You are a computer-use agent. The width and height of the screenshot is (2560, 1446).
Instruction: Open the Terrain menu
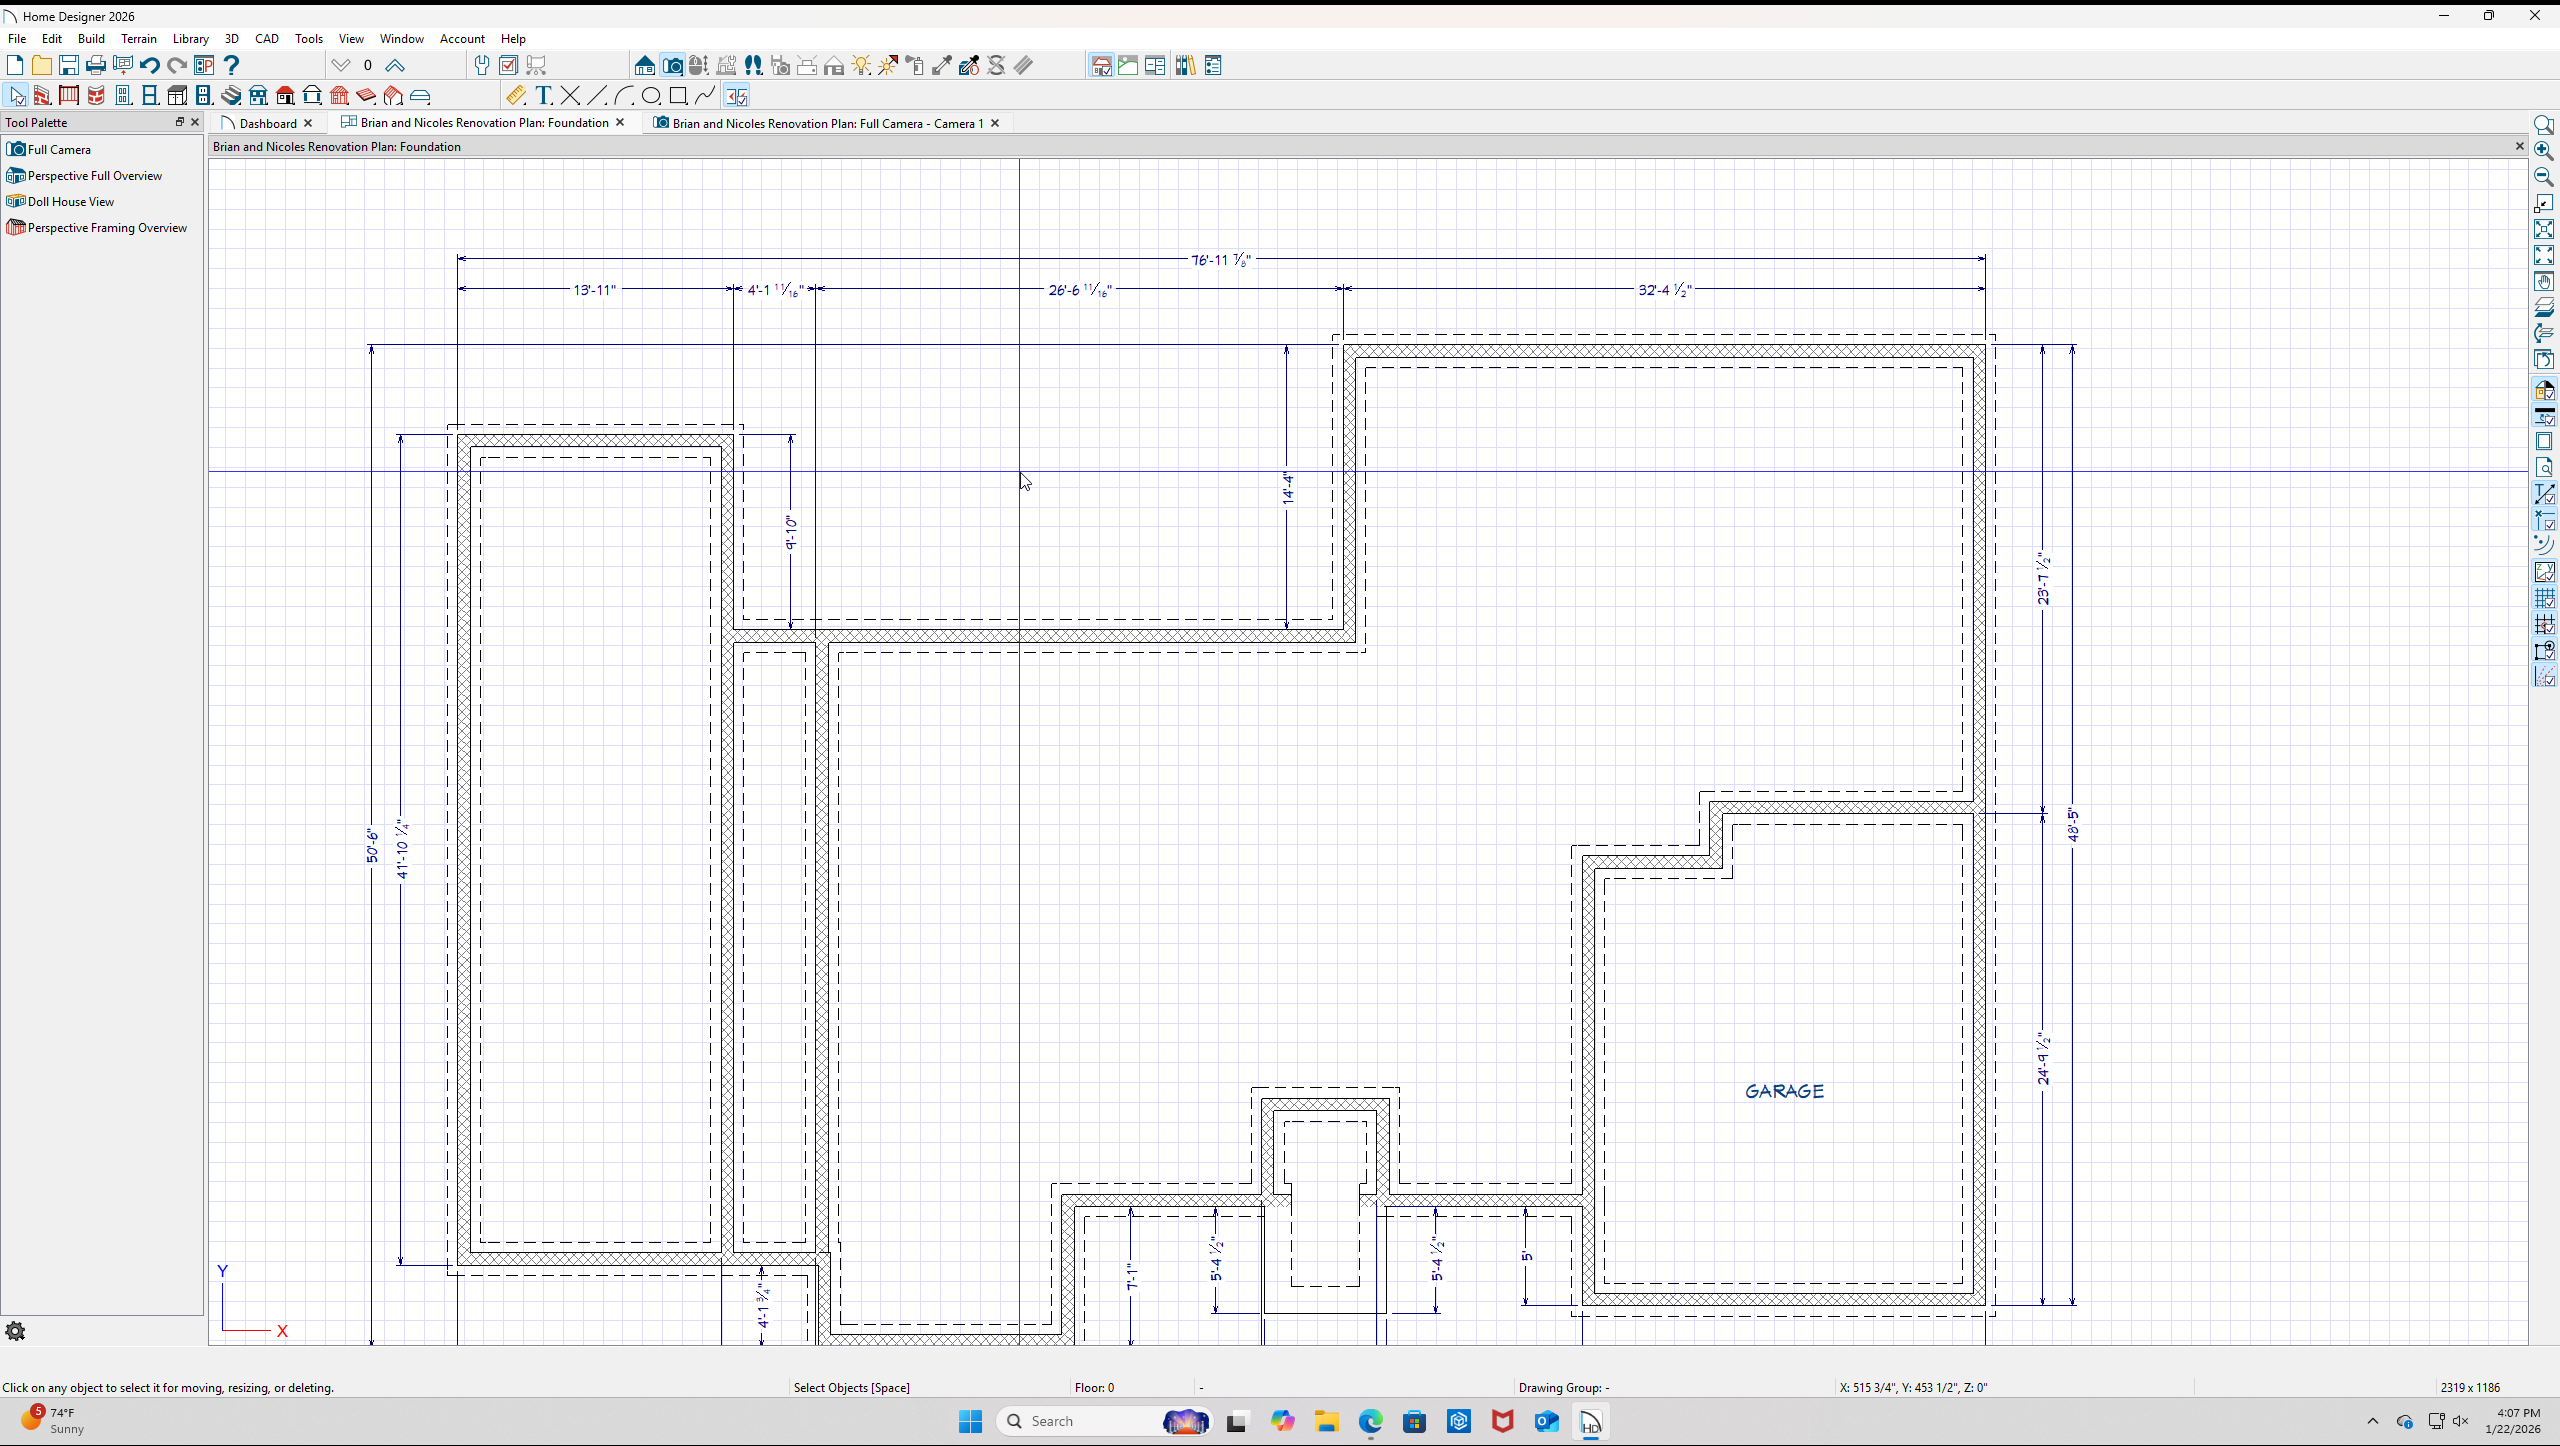138,39
